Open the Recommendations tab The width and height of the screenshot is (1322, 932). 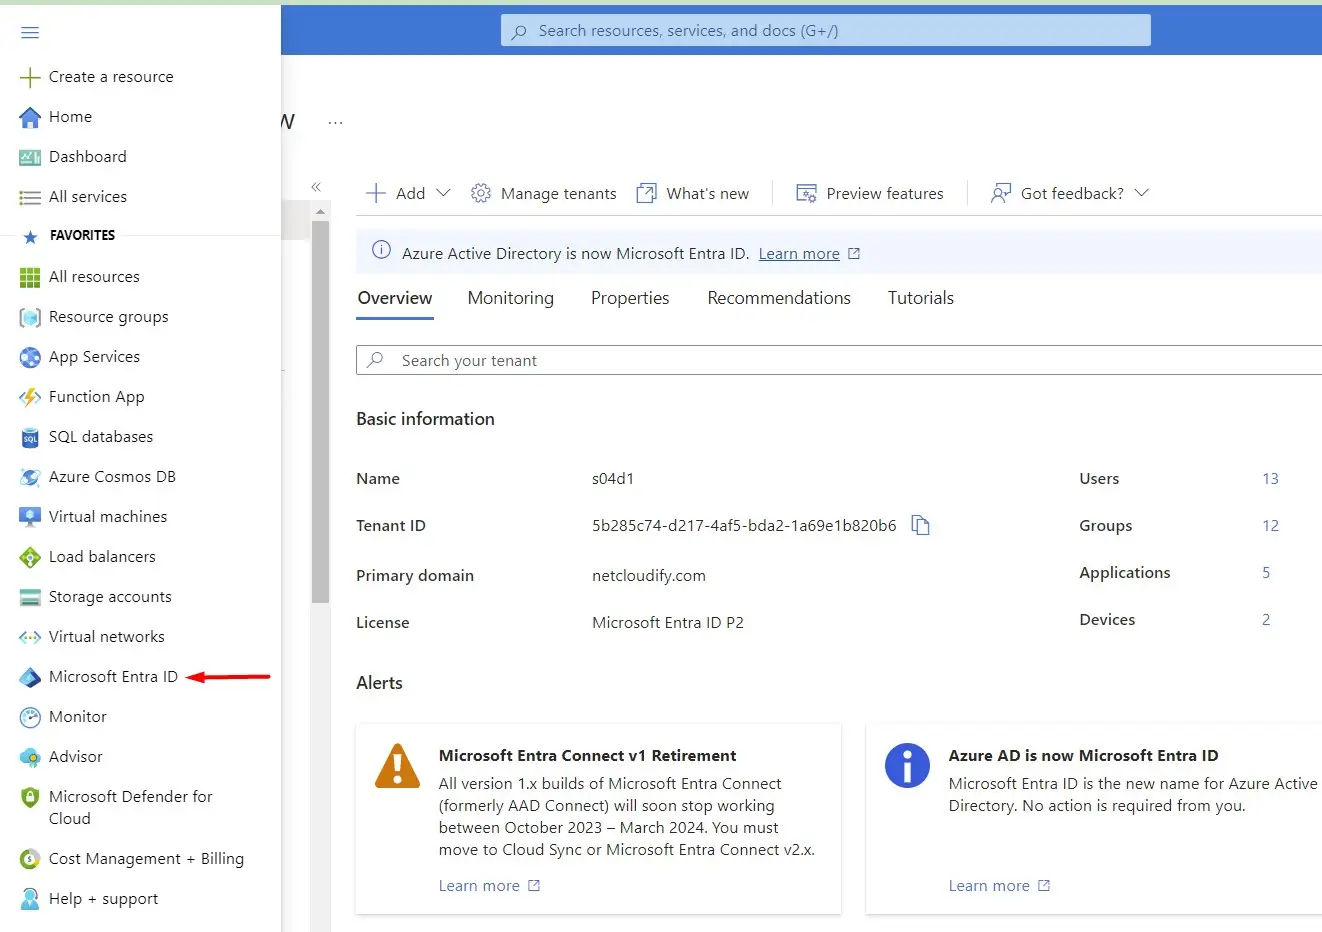778,297
